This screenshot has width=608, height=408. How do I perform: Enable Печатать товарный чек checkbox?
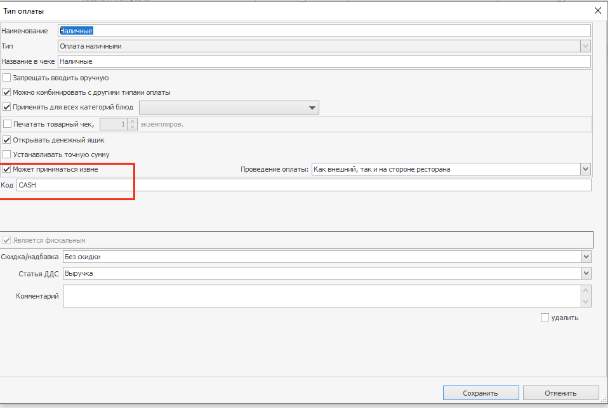[x=8, y=124]
